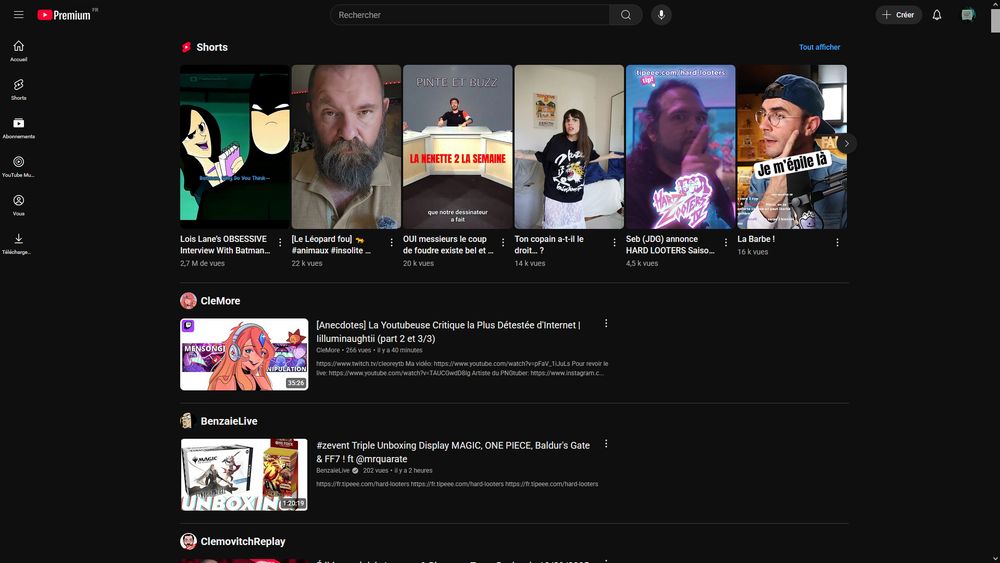
Task: Open options for Seb (JDG) short
Action: pos(726,242)
